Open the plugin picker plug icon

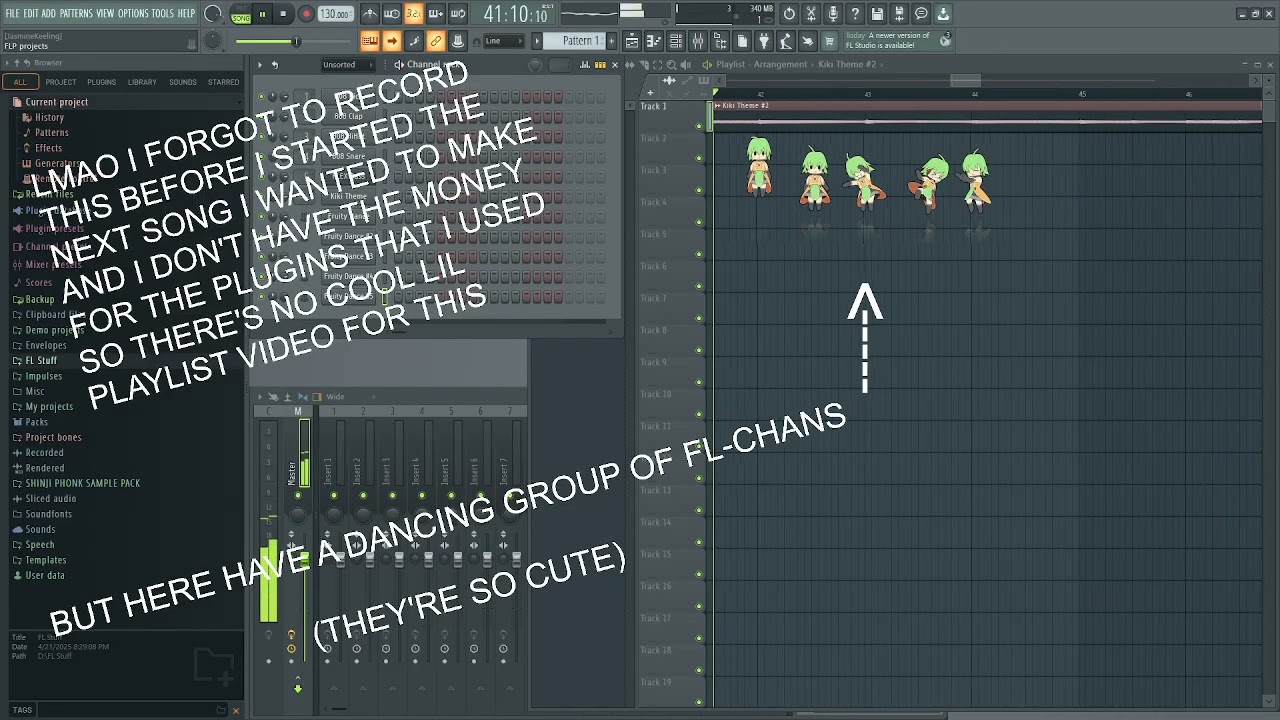(x=764, y=41)
